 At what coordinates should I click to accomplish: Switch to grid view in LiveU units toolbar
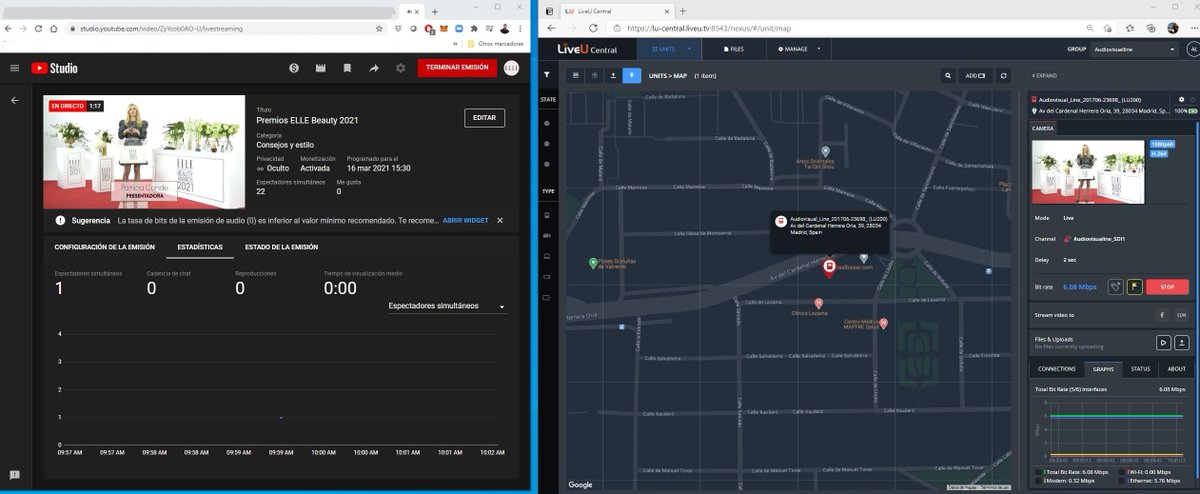[595, 75]
